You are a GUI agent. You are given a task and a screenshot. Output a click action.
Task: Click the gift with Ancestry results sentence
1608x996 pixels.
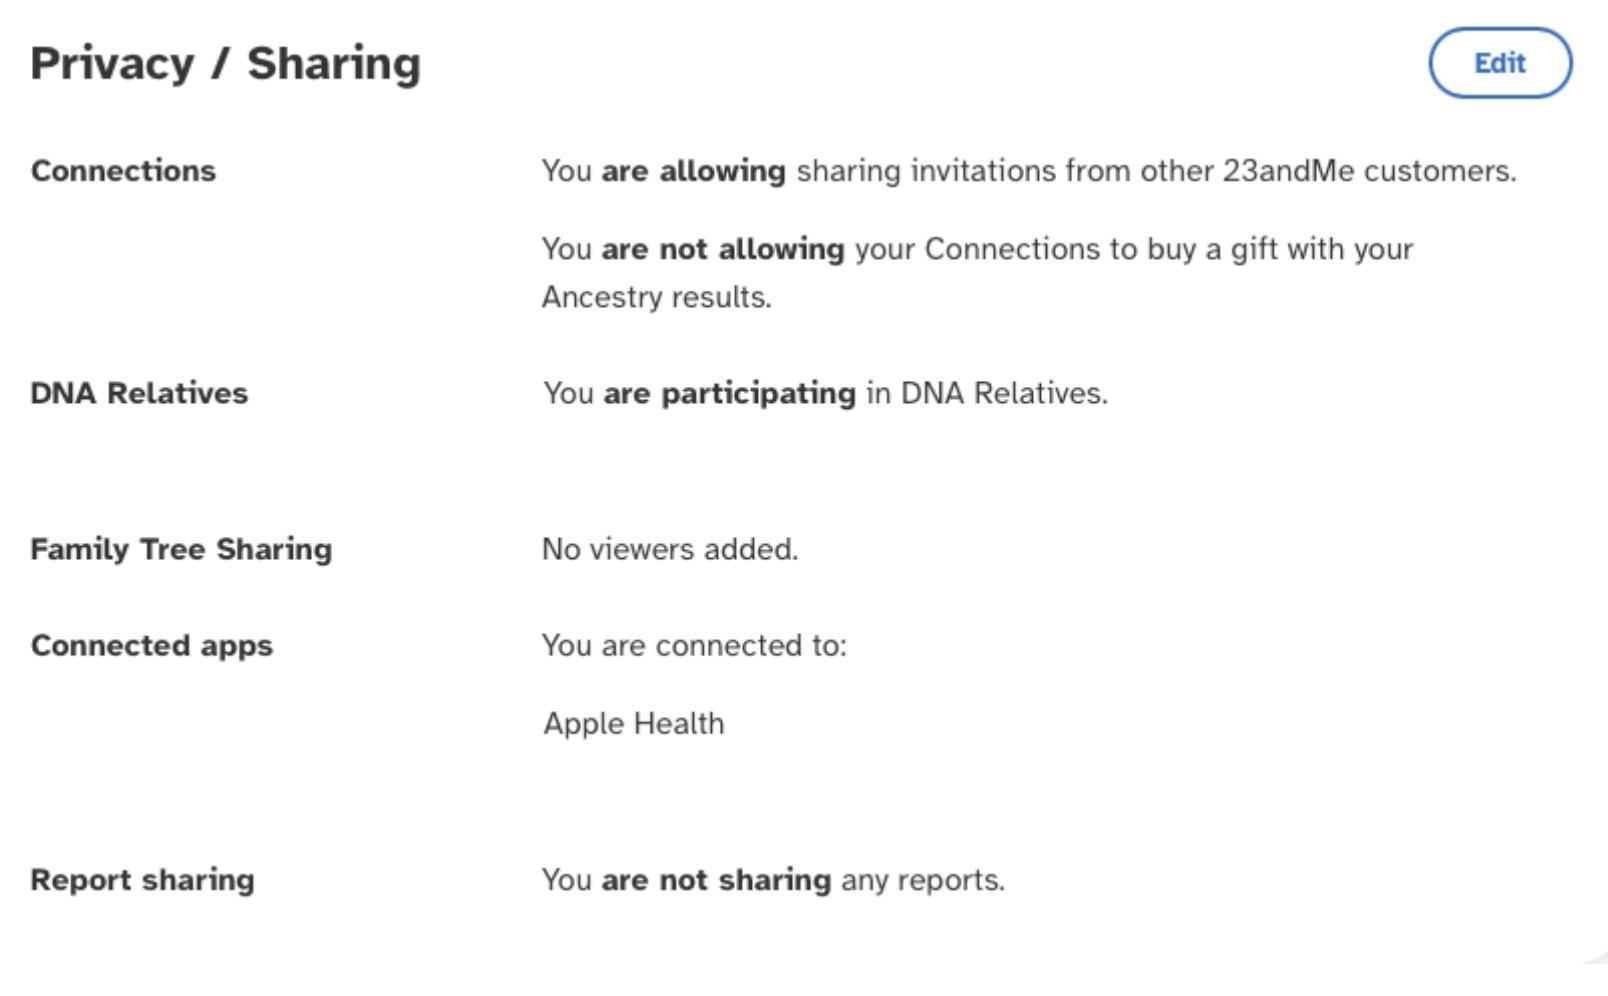click(976, 249)
